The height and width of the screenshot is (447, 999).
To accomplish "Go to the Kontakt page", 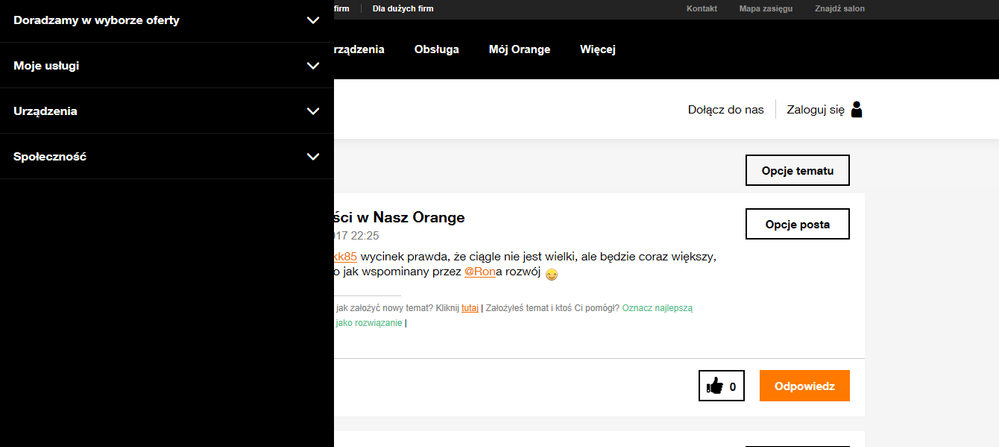I will (702, 9).
